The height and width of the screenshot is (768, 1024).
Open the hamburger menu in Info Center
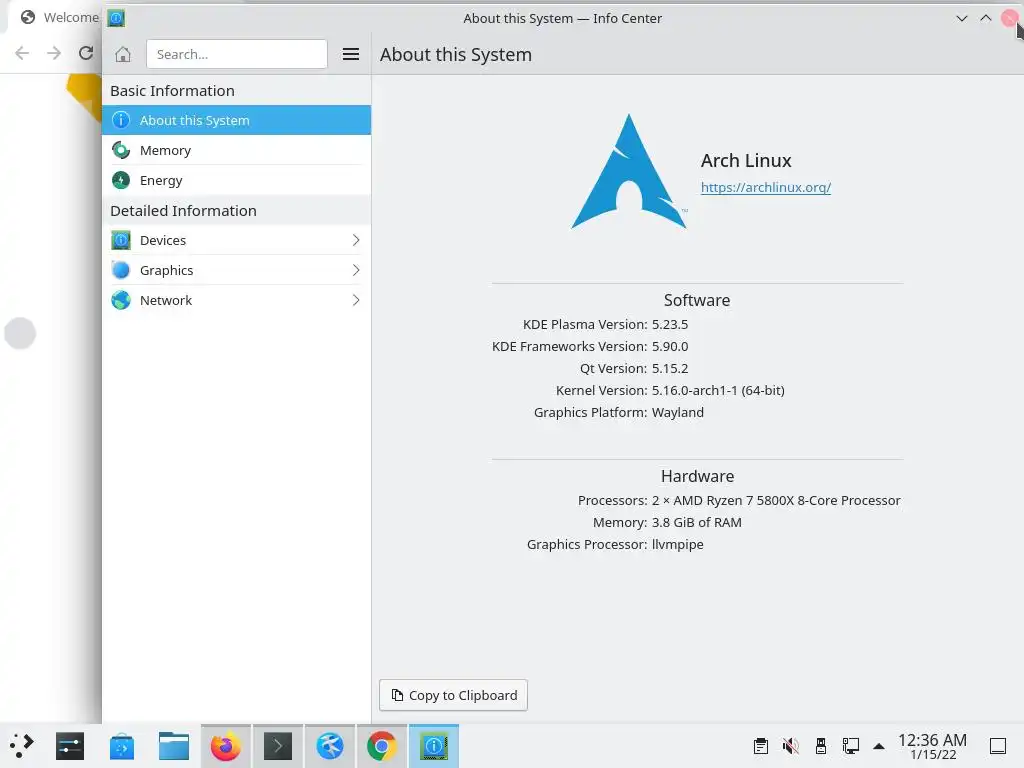pos(351,54)
